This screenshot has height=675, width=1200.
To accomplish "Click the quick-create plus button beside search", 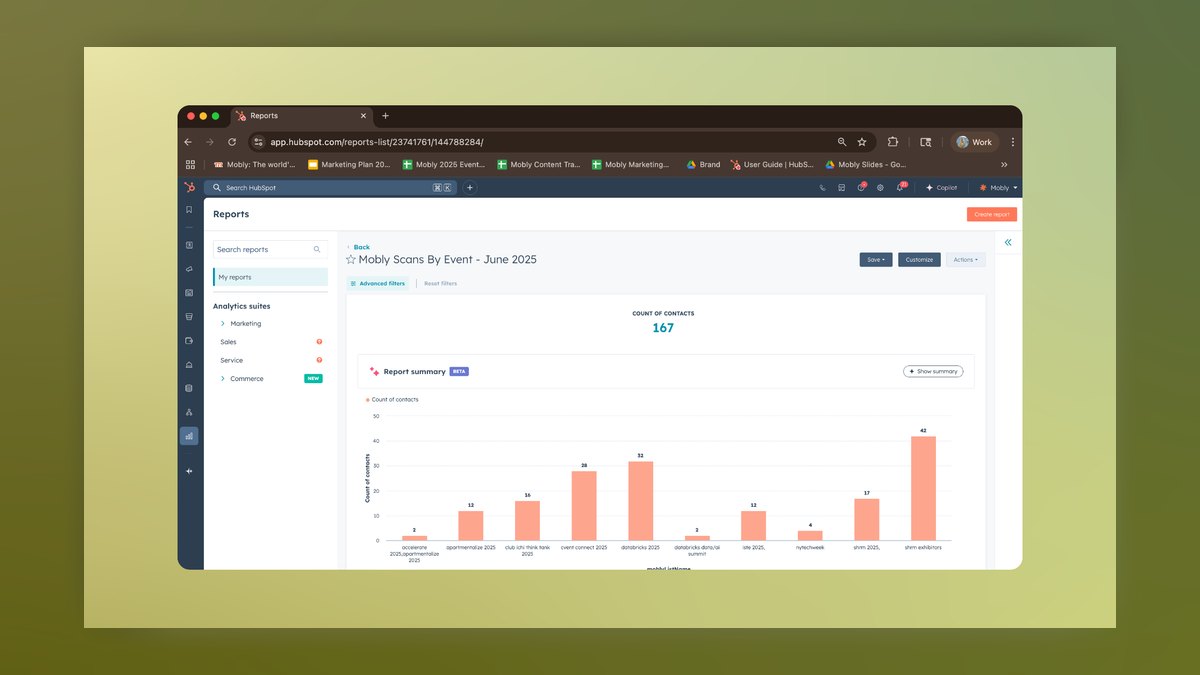I will pyautogui.click(x=470, y=187).
